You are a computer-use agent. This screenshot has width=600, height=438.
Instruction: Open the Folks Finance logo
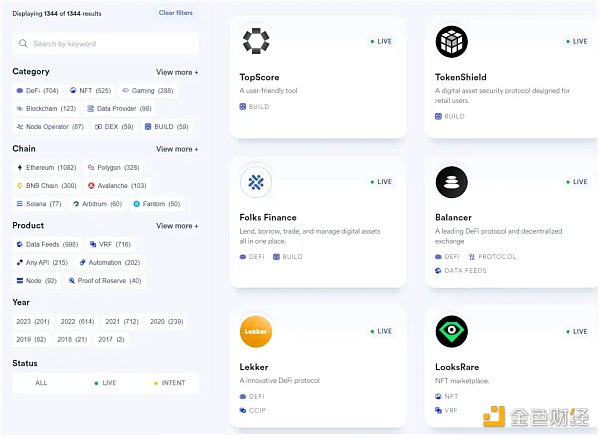tap(256, 182)
